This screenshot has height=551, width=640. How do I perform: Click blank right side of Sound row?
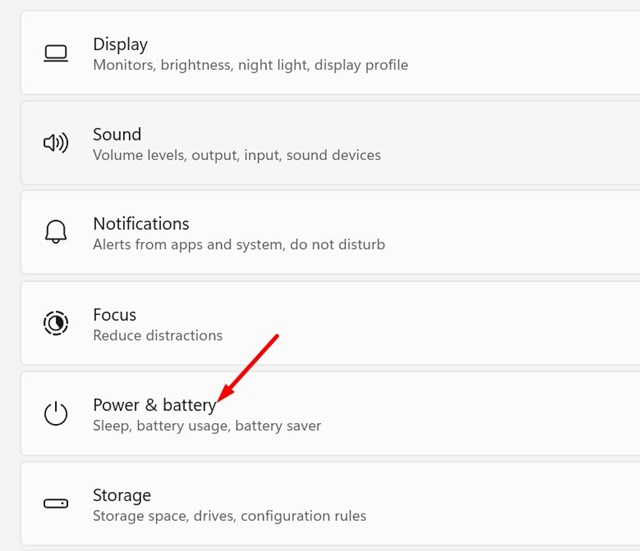[x=520, y=143]
